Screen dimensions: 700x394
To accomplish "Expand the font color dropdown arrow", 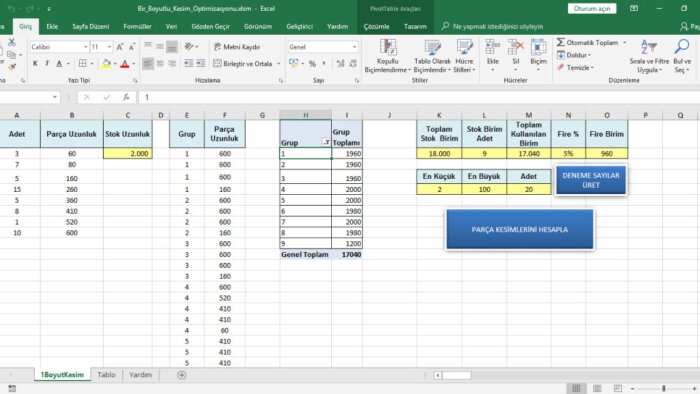I will (133, 64).
